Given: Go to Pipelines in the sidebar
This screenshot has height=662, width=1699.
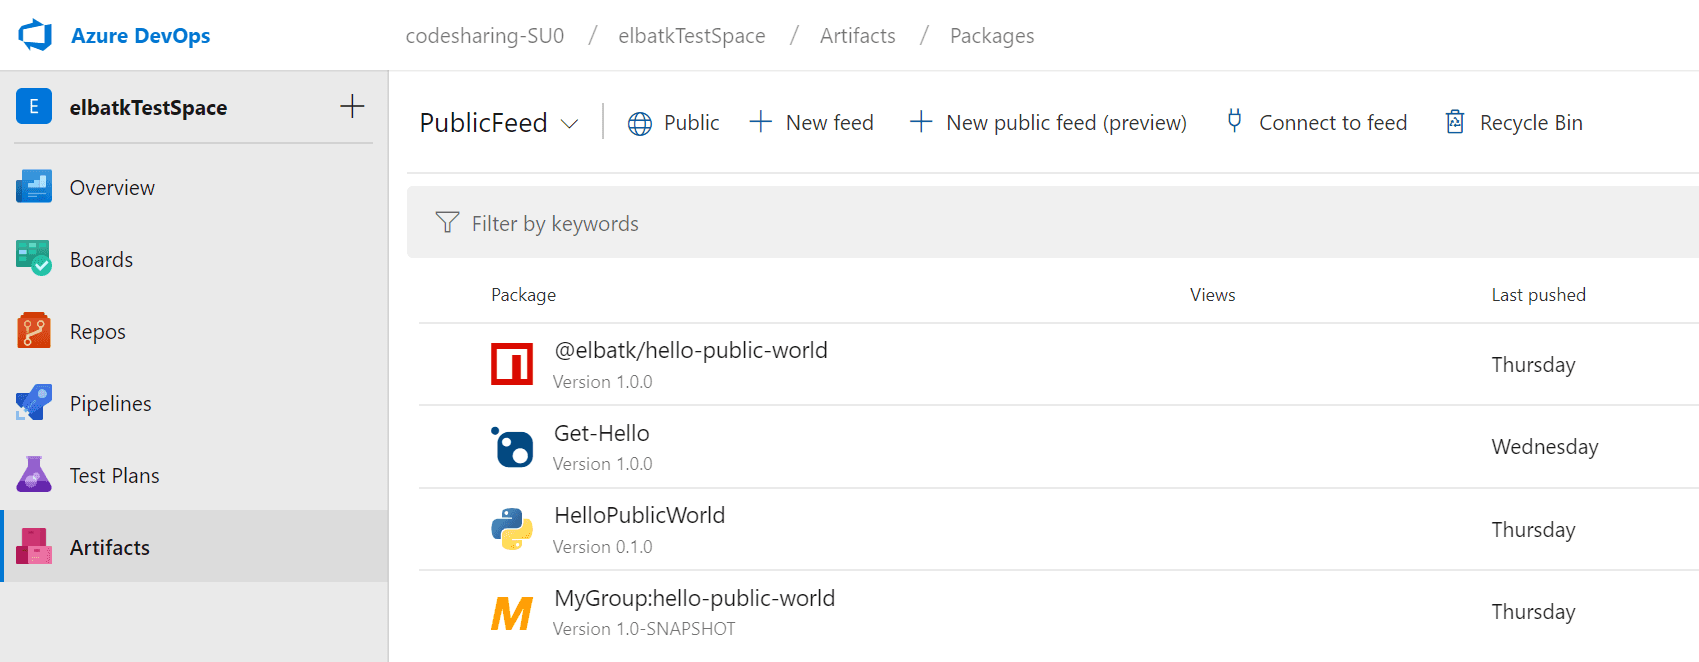Looking at the screenshot, I should [110, 404].
